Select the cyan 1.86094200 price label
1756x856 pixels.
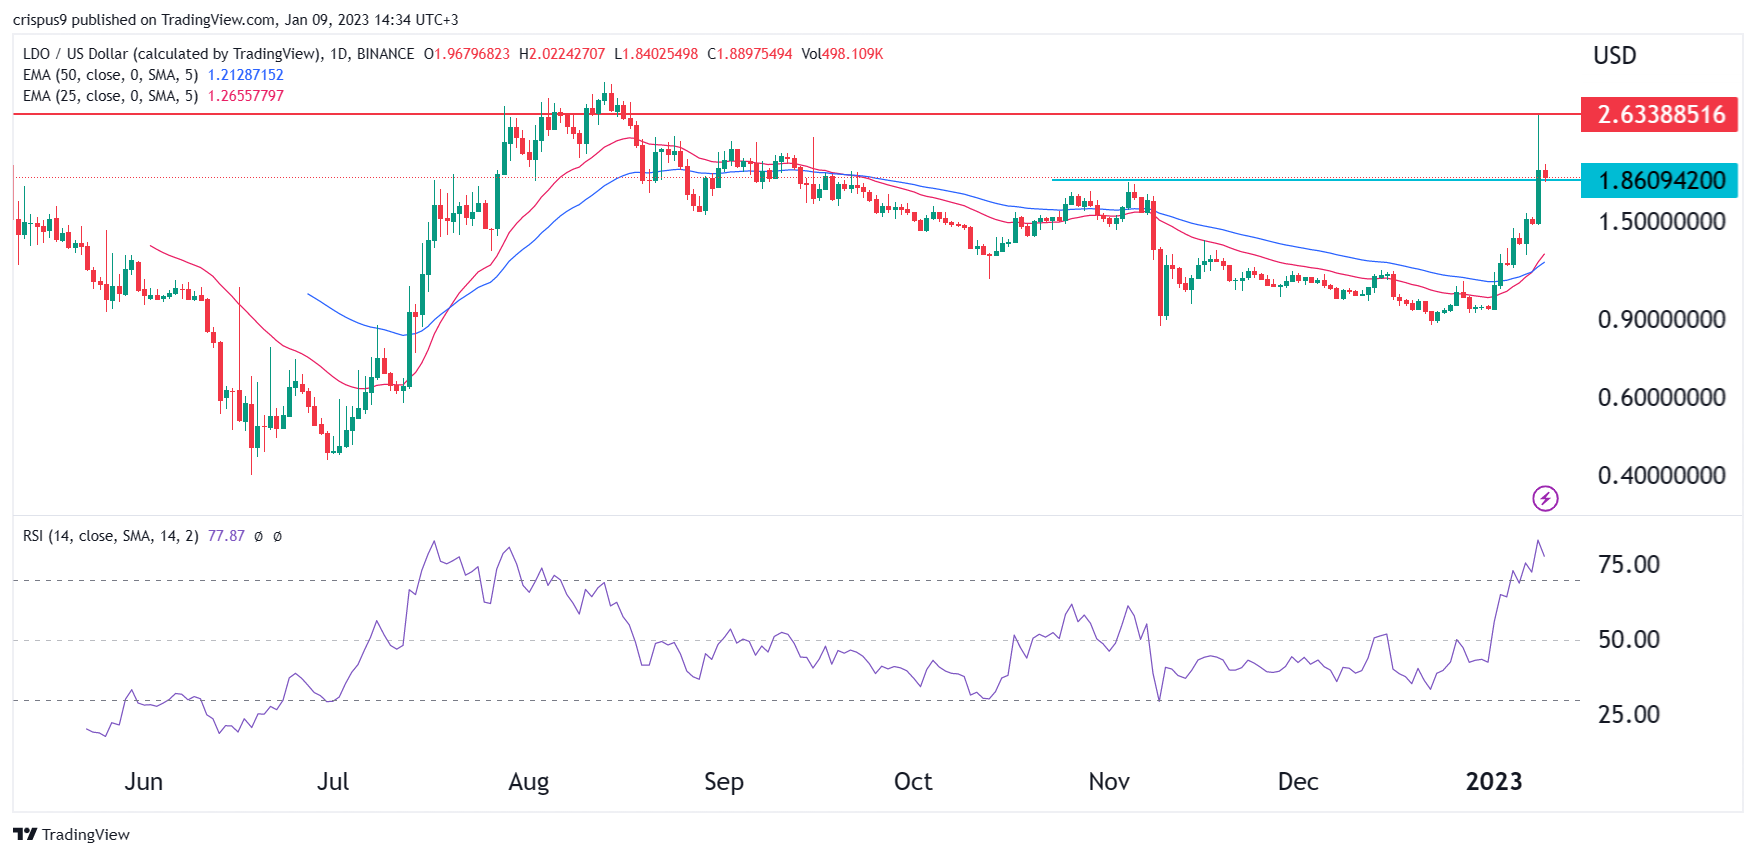pos(1659,181)
